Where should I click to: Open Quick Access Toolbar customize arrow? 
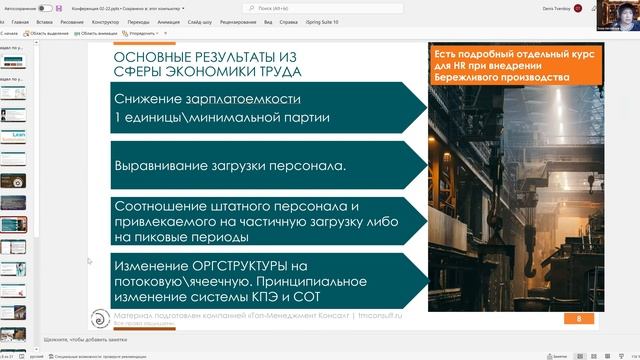(x=166, y=33)
